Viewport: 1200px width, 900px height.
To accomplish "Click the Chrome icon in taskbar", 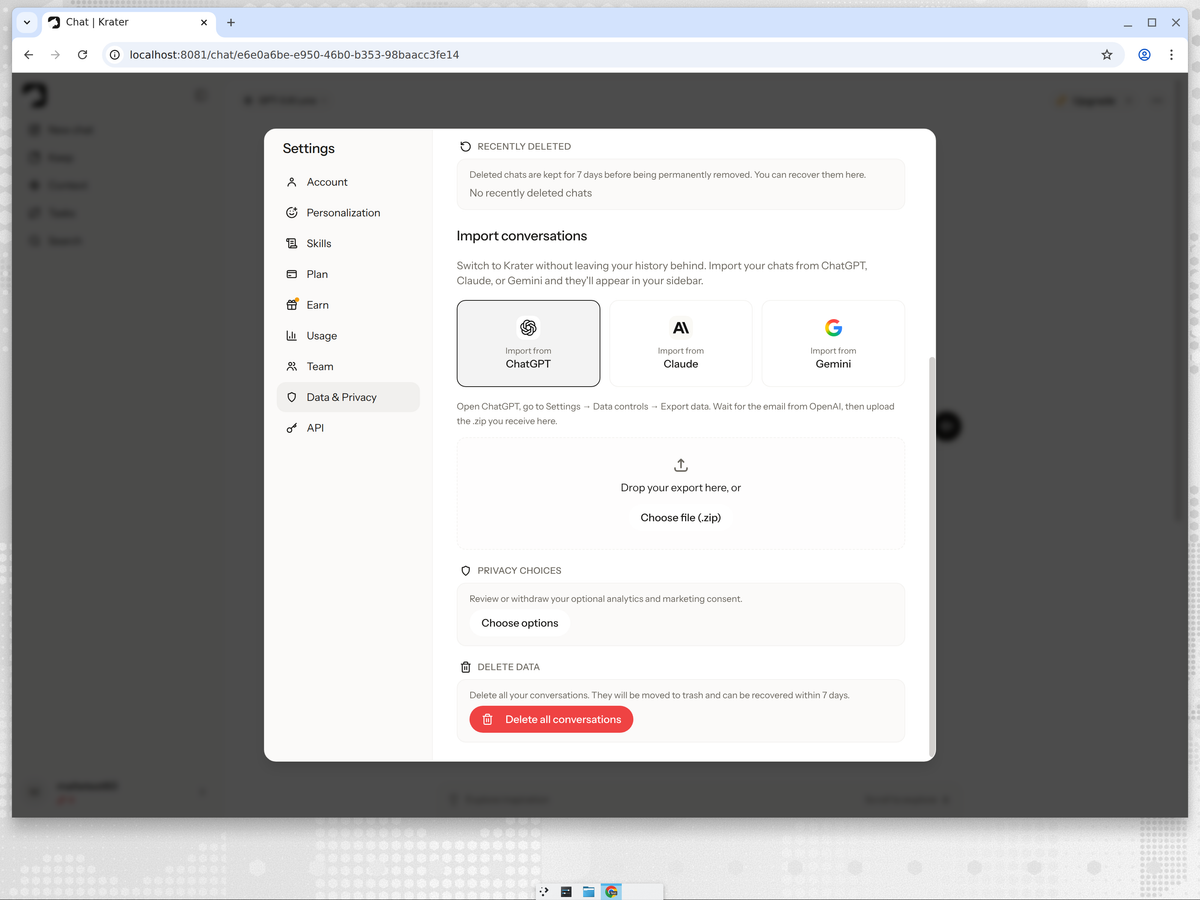I will pos(611,891).
